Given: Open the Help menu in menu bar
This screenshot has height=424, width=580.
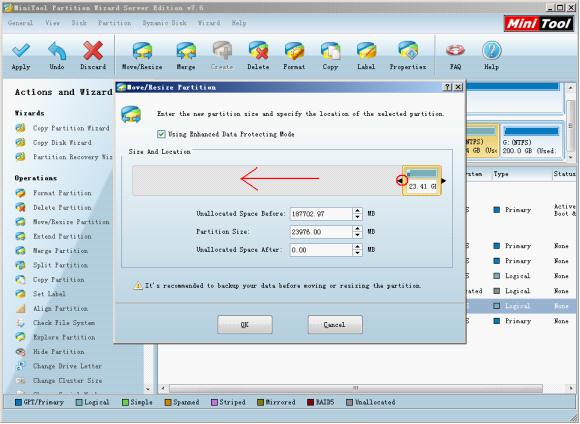Looking at the screenshot, I should [x=239, y=23].
